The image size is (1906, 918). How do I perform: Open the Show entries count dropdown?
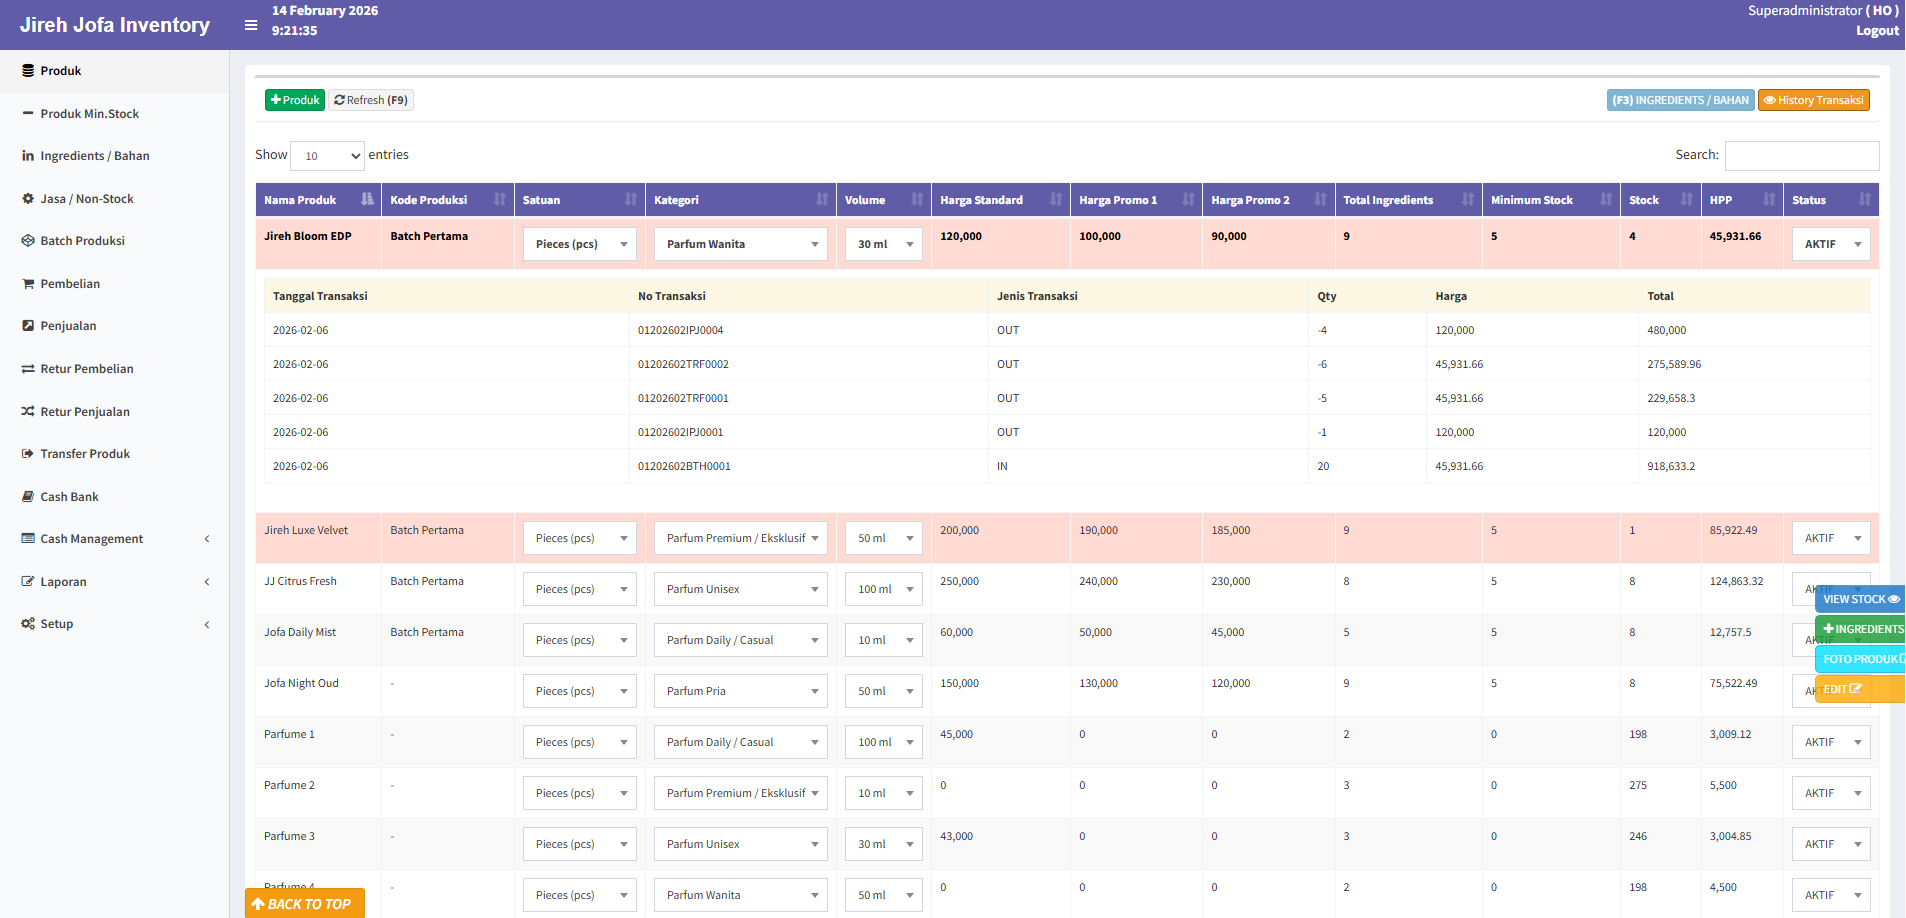coord(327,156)
